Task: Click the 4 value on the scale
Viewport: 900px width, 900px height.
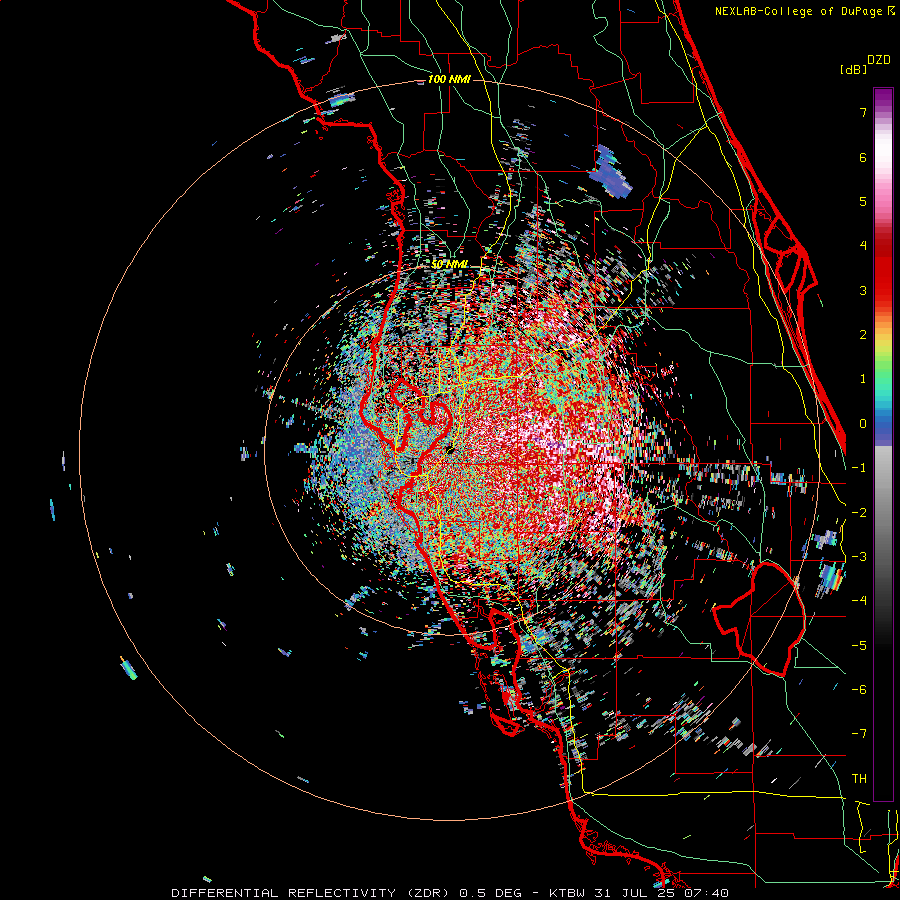Action: coord(863,246)
